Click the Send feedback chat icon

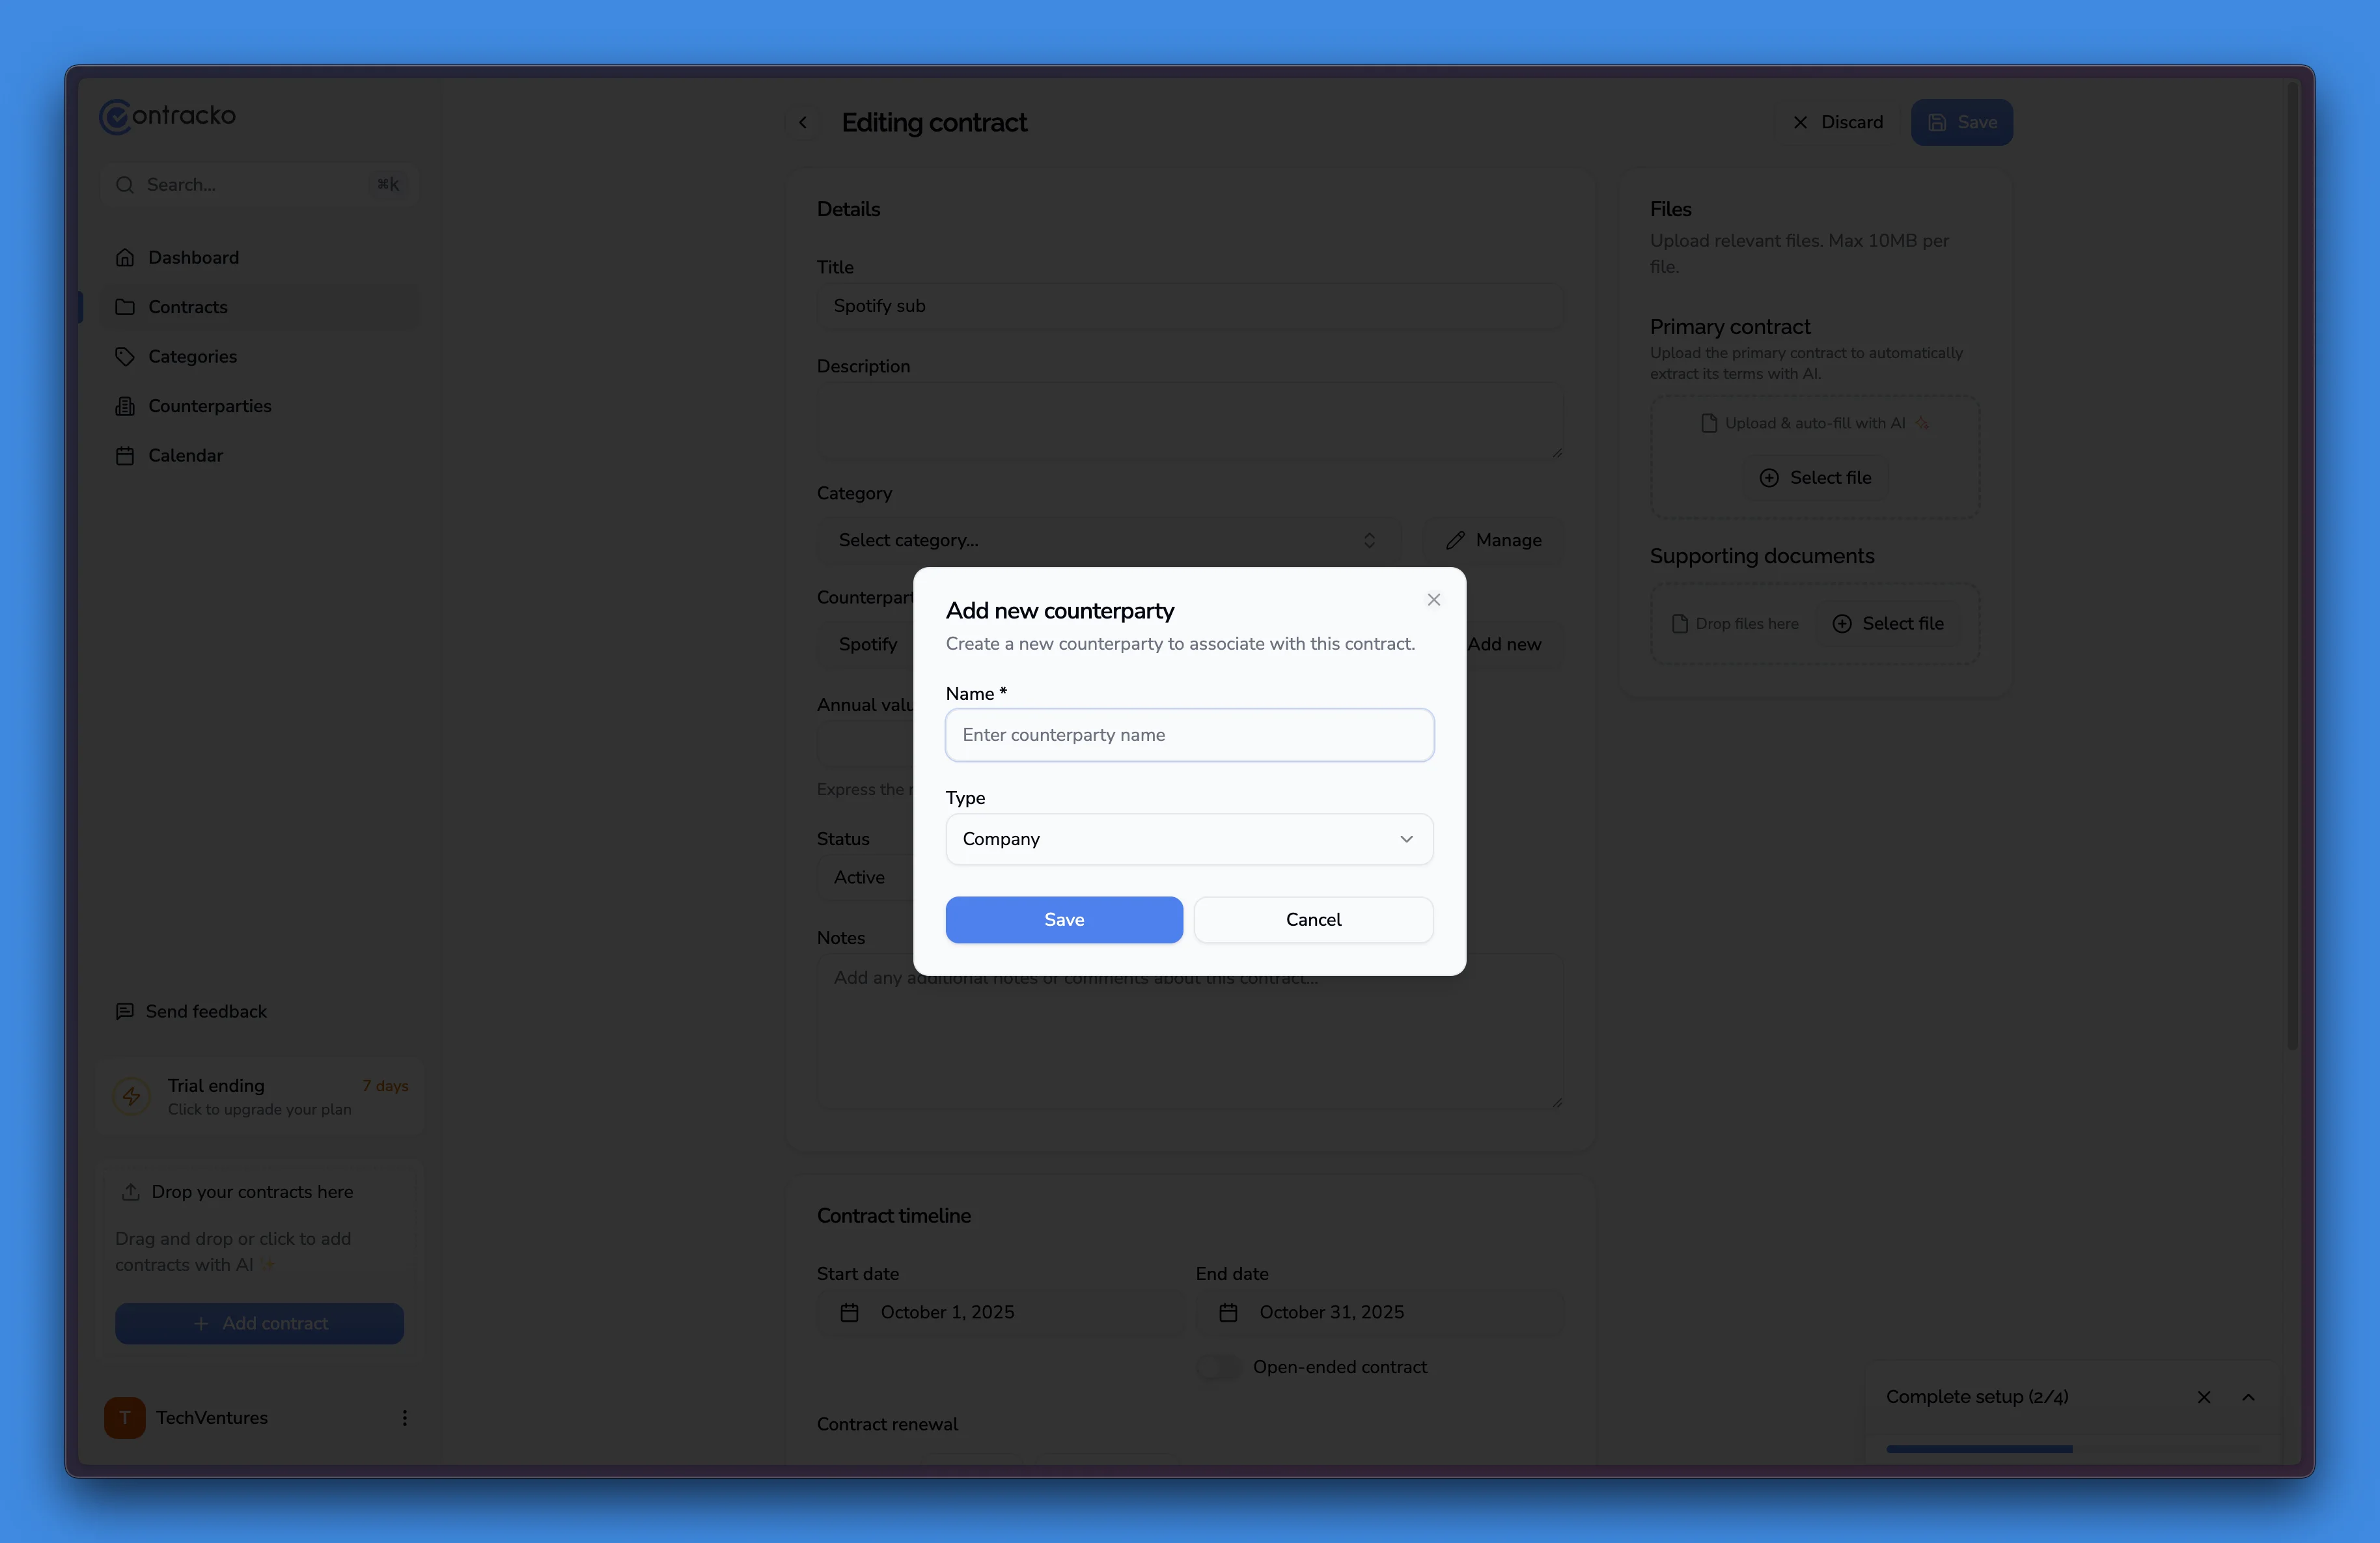(126, 1012)
